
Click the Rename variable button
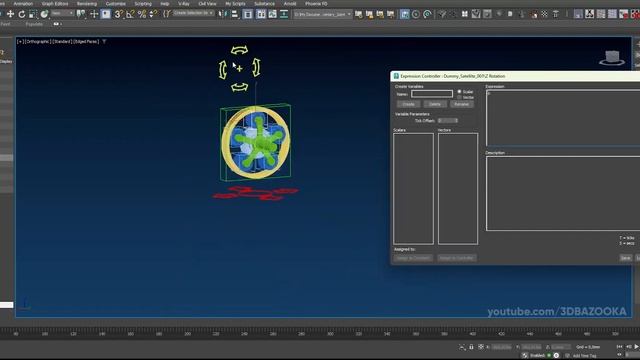point(462,104)
